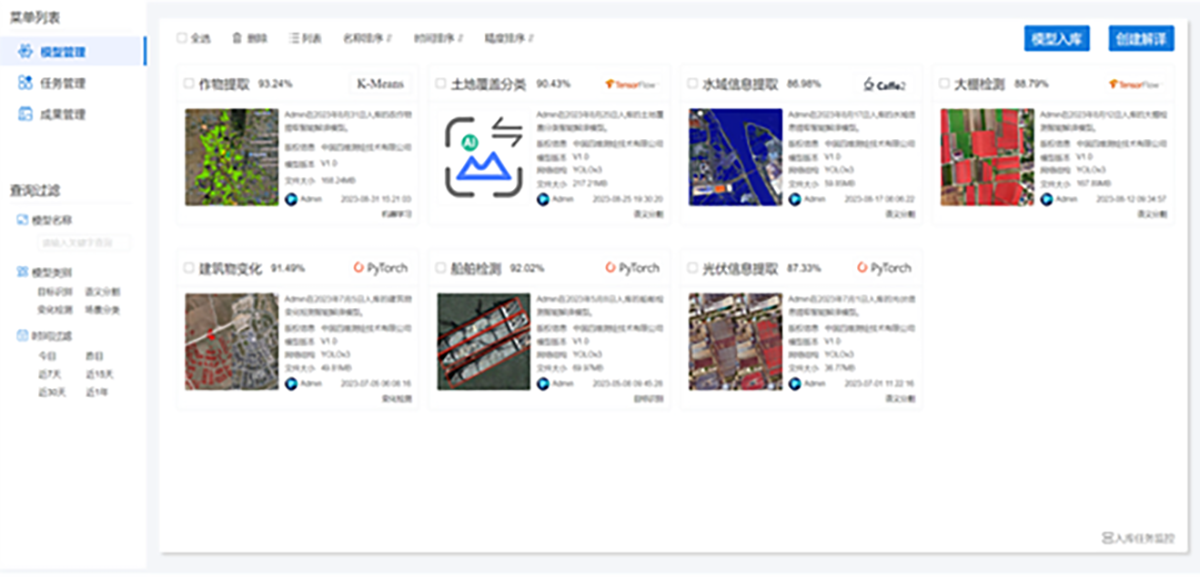This screenshot has height=577, width=1200.
Task: Filter models by 变化检测 category
Action: [53, 310]
